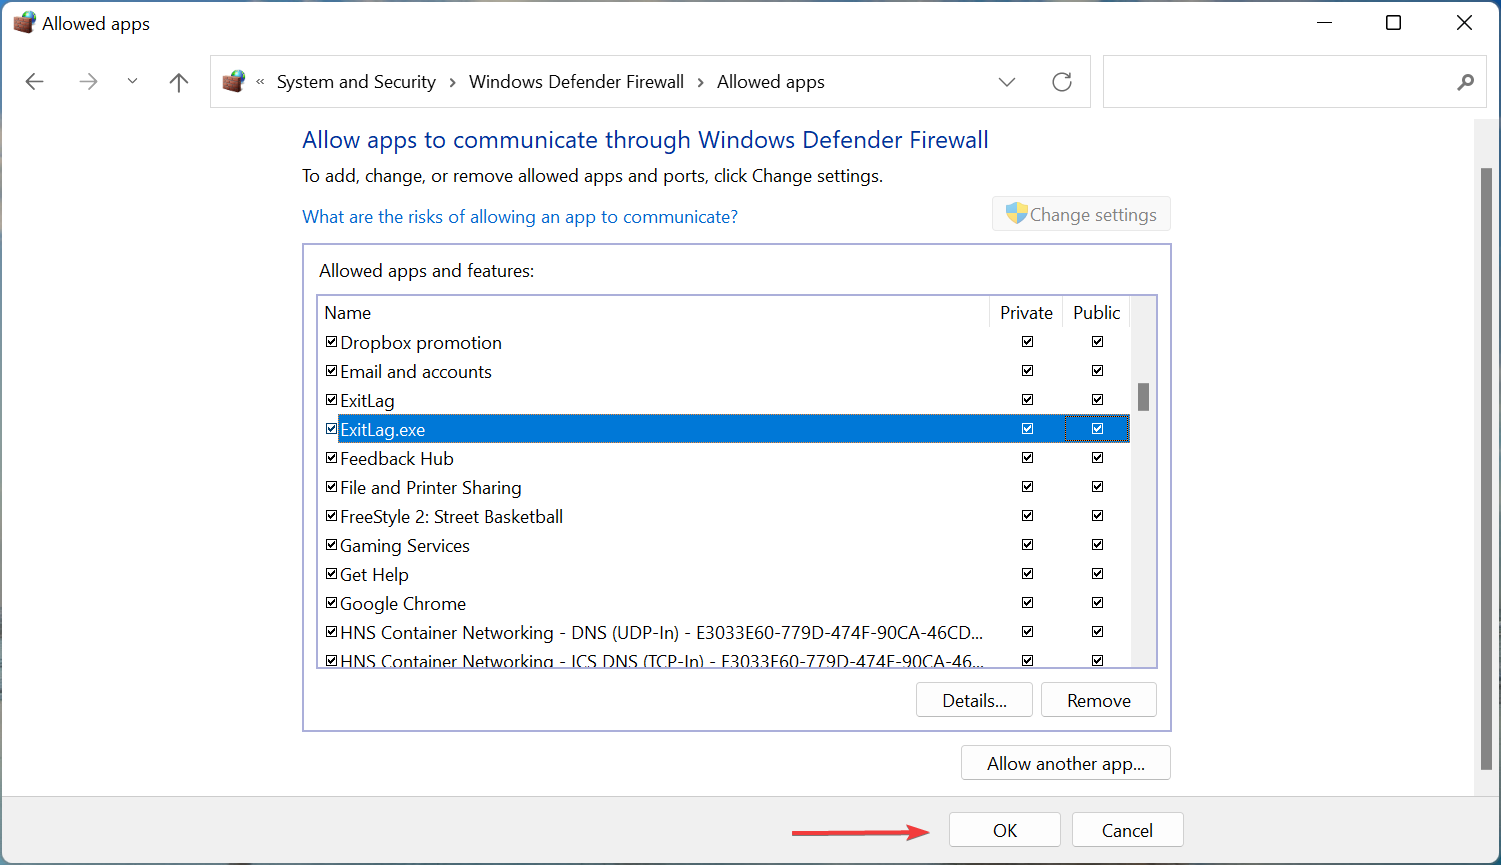Viewport: 1501px width, 865px height.
Task: Open System and Security breadcrumb
Action: coord(356,82)
